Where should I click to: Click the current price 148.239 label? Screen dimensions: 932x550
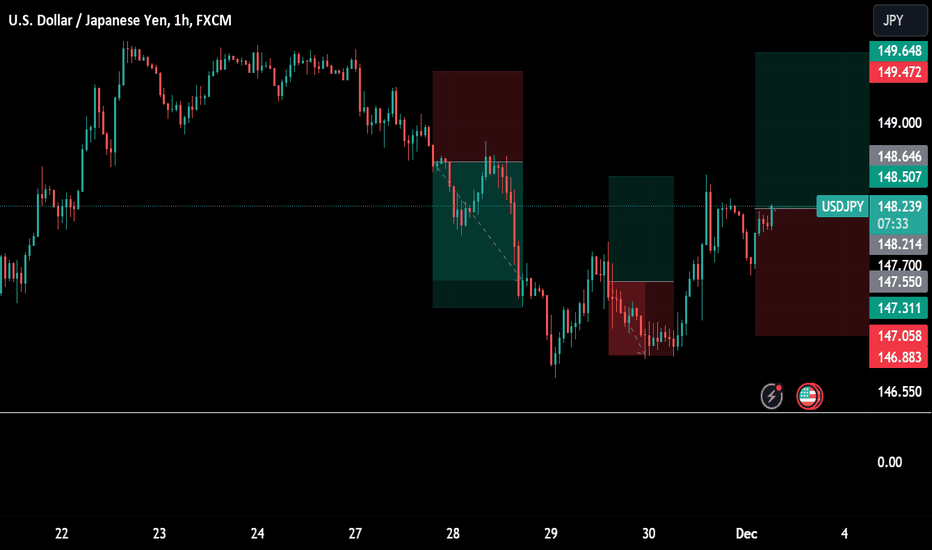click(x=899, y=206)
